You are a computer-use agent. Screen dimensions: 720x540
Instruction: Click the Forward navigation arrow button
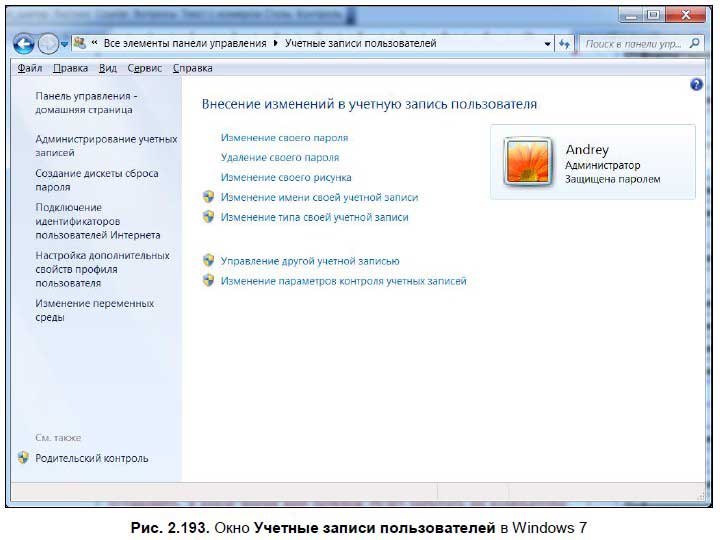pos(48,45)
